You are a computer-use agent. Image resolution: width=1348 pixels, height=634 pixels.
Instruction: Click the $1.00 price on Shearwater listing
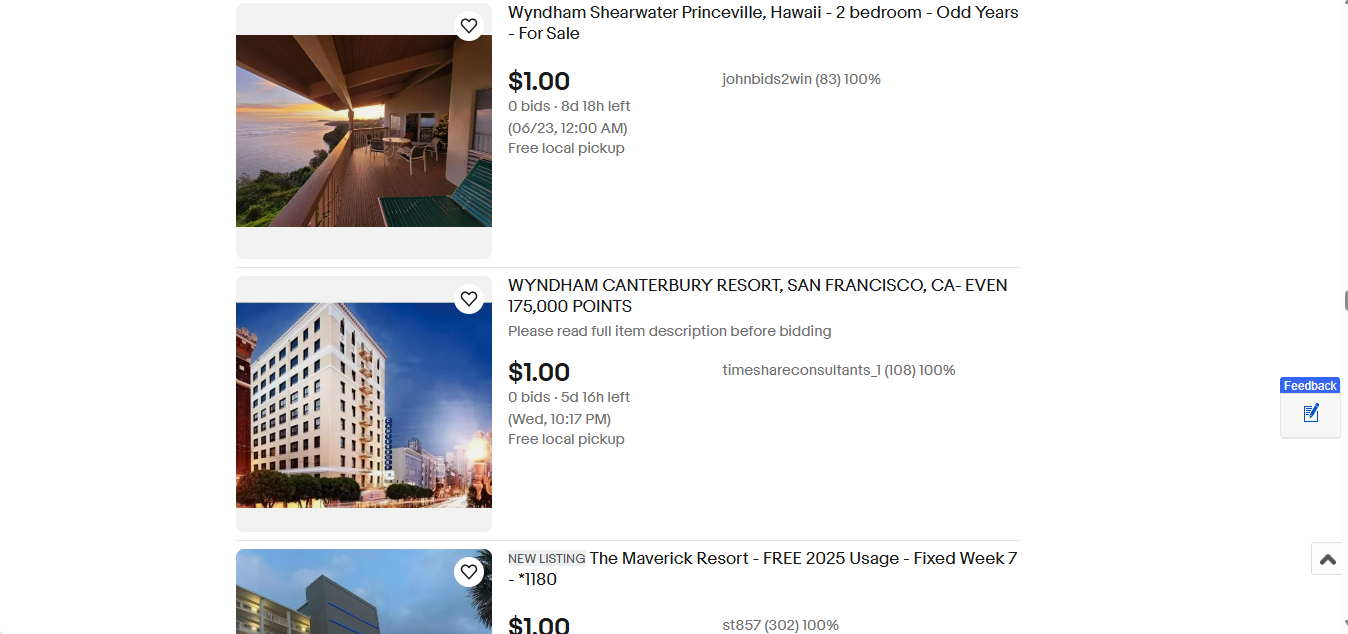coord(539,81)
